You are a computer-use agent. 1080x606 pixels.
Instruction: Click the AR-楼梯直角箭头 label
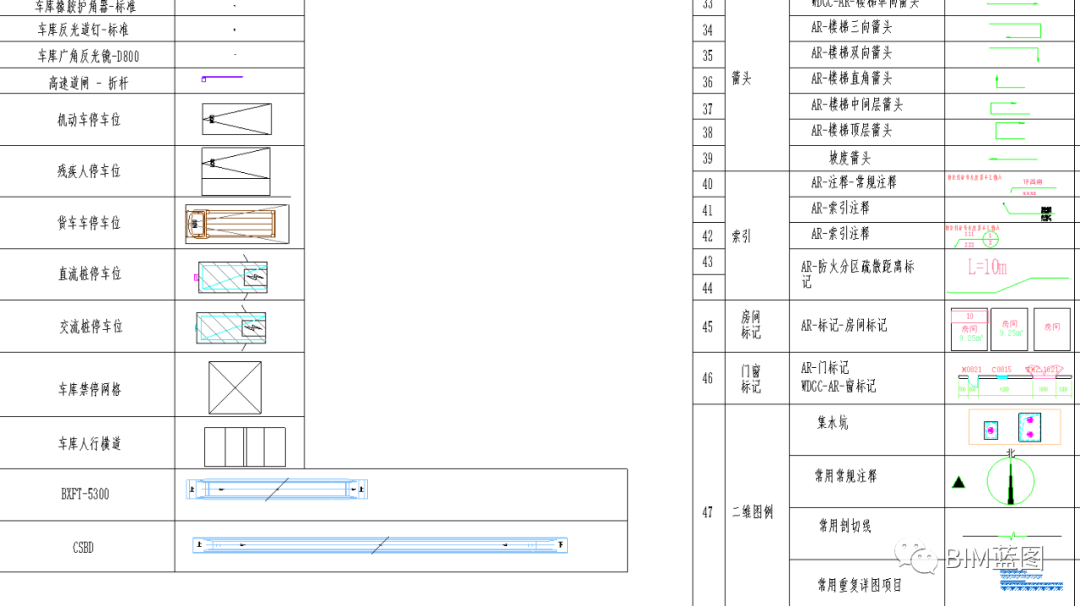(851, 78)
